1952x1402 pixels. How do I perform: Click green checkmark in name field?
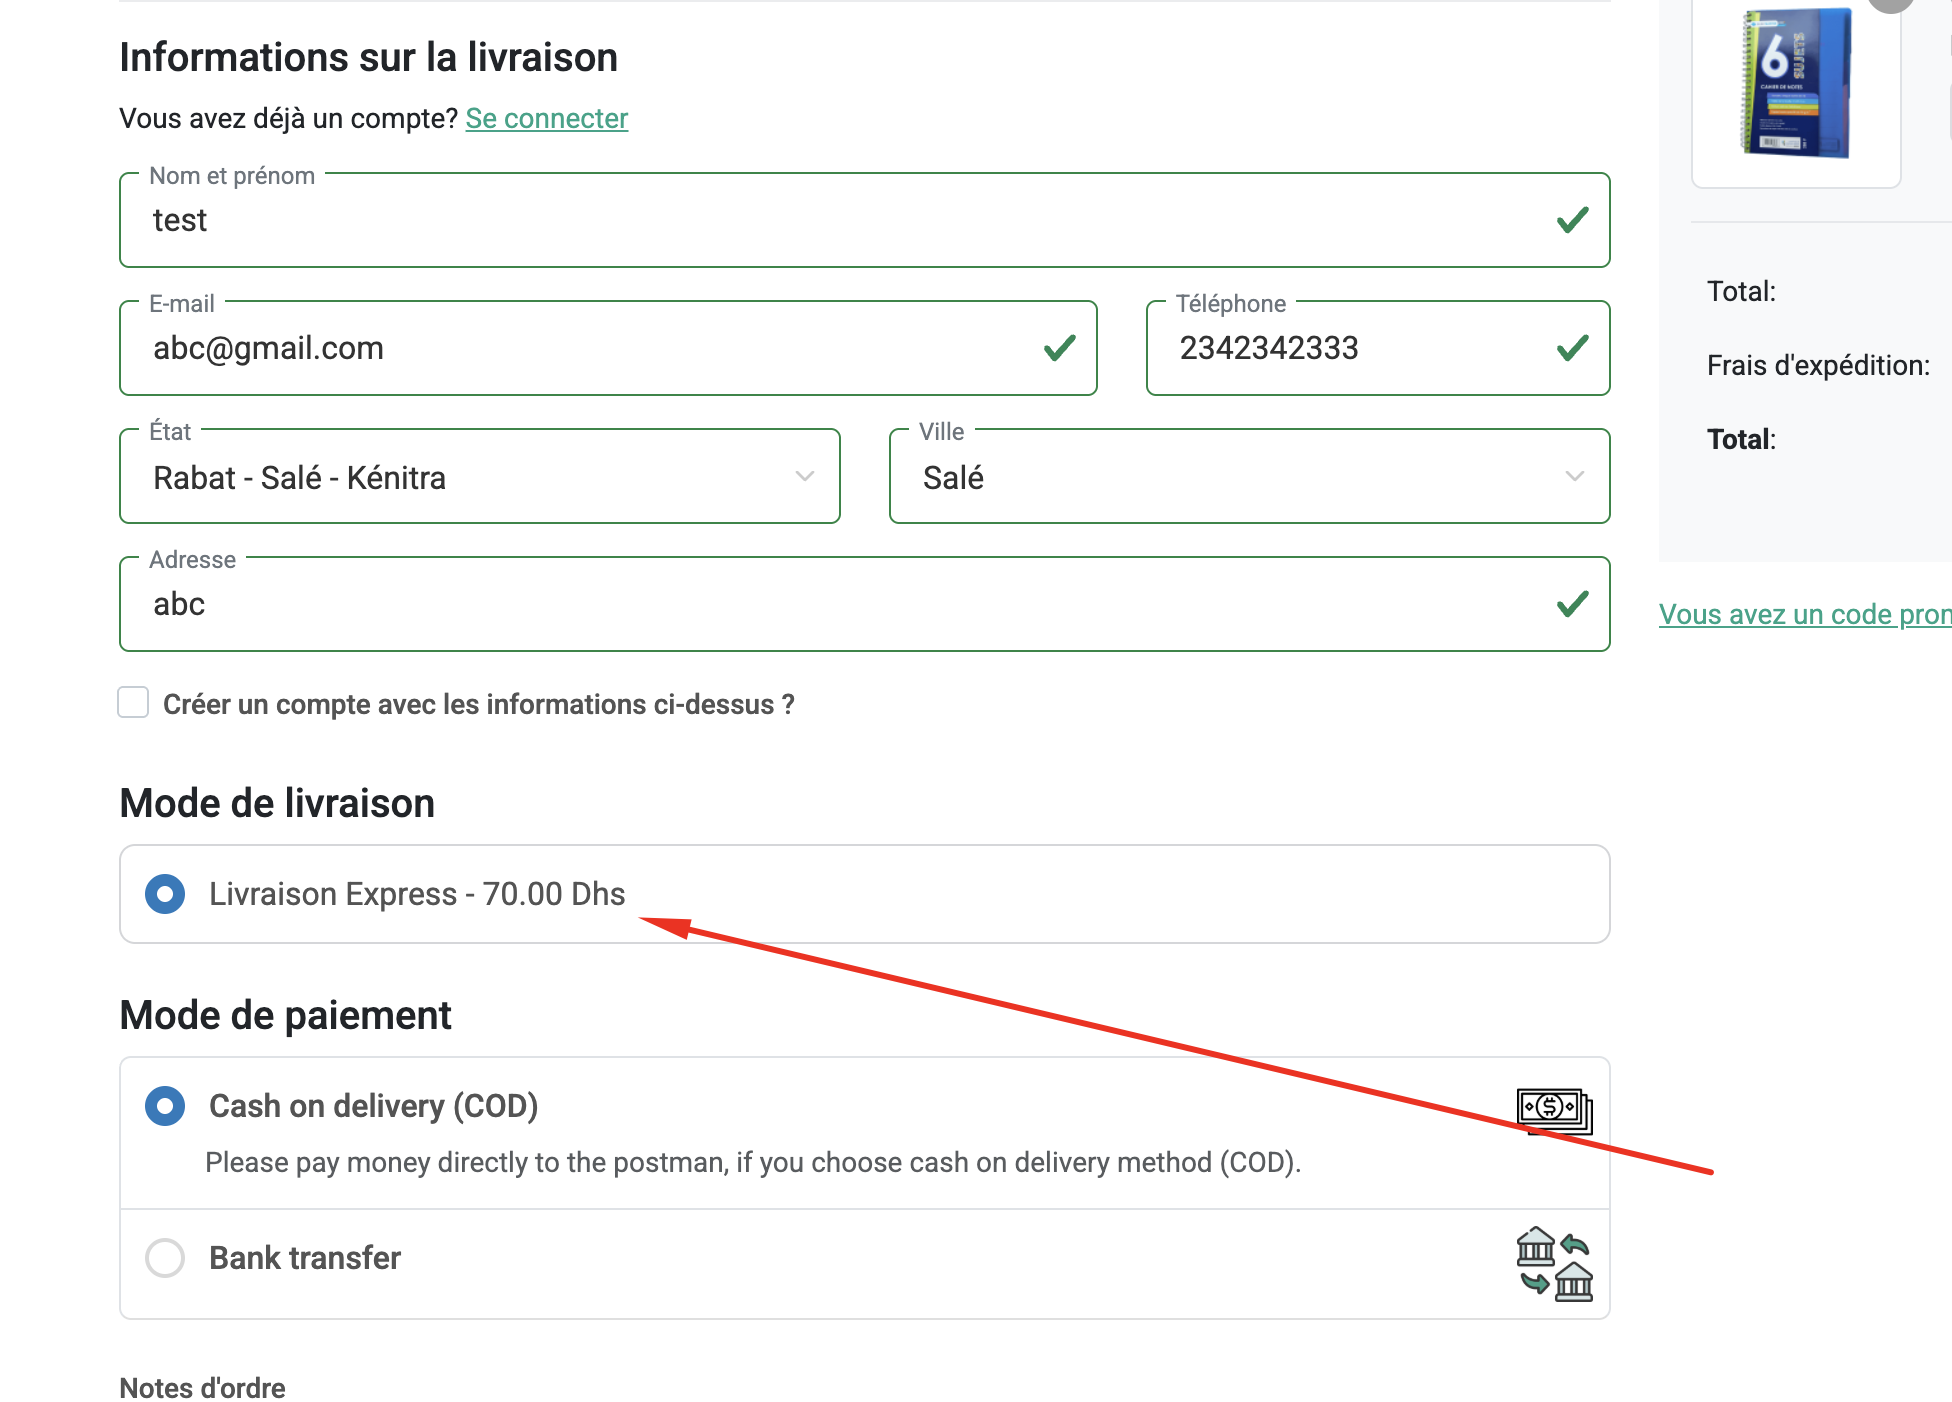pos(1572,220)
